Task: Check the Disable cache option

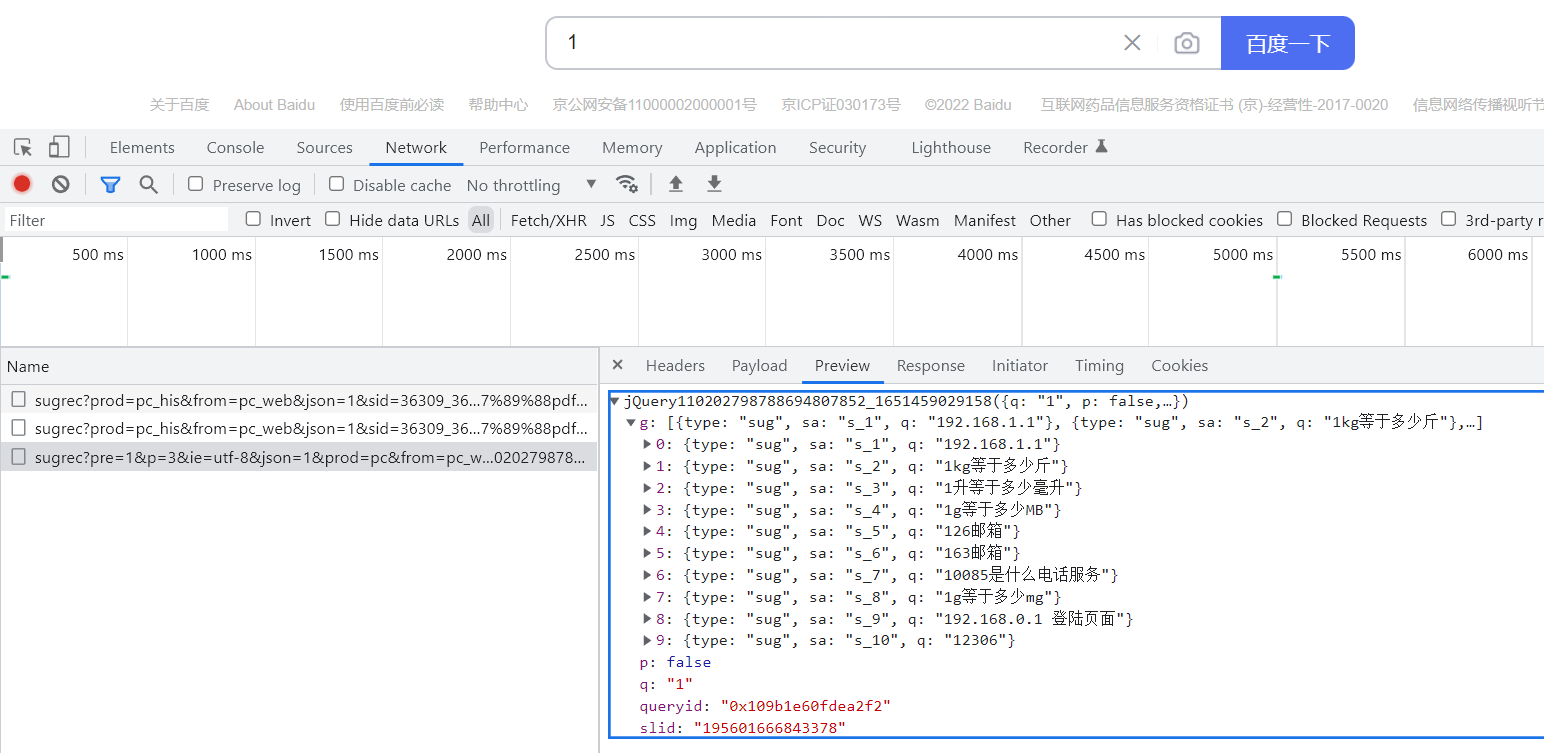Action: click(337, 184)
